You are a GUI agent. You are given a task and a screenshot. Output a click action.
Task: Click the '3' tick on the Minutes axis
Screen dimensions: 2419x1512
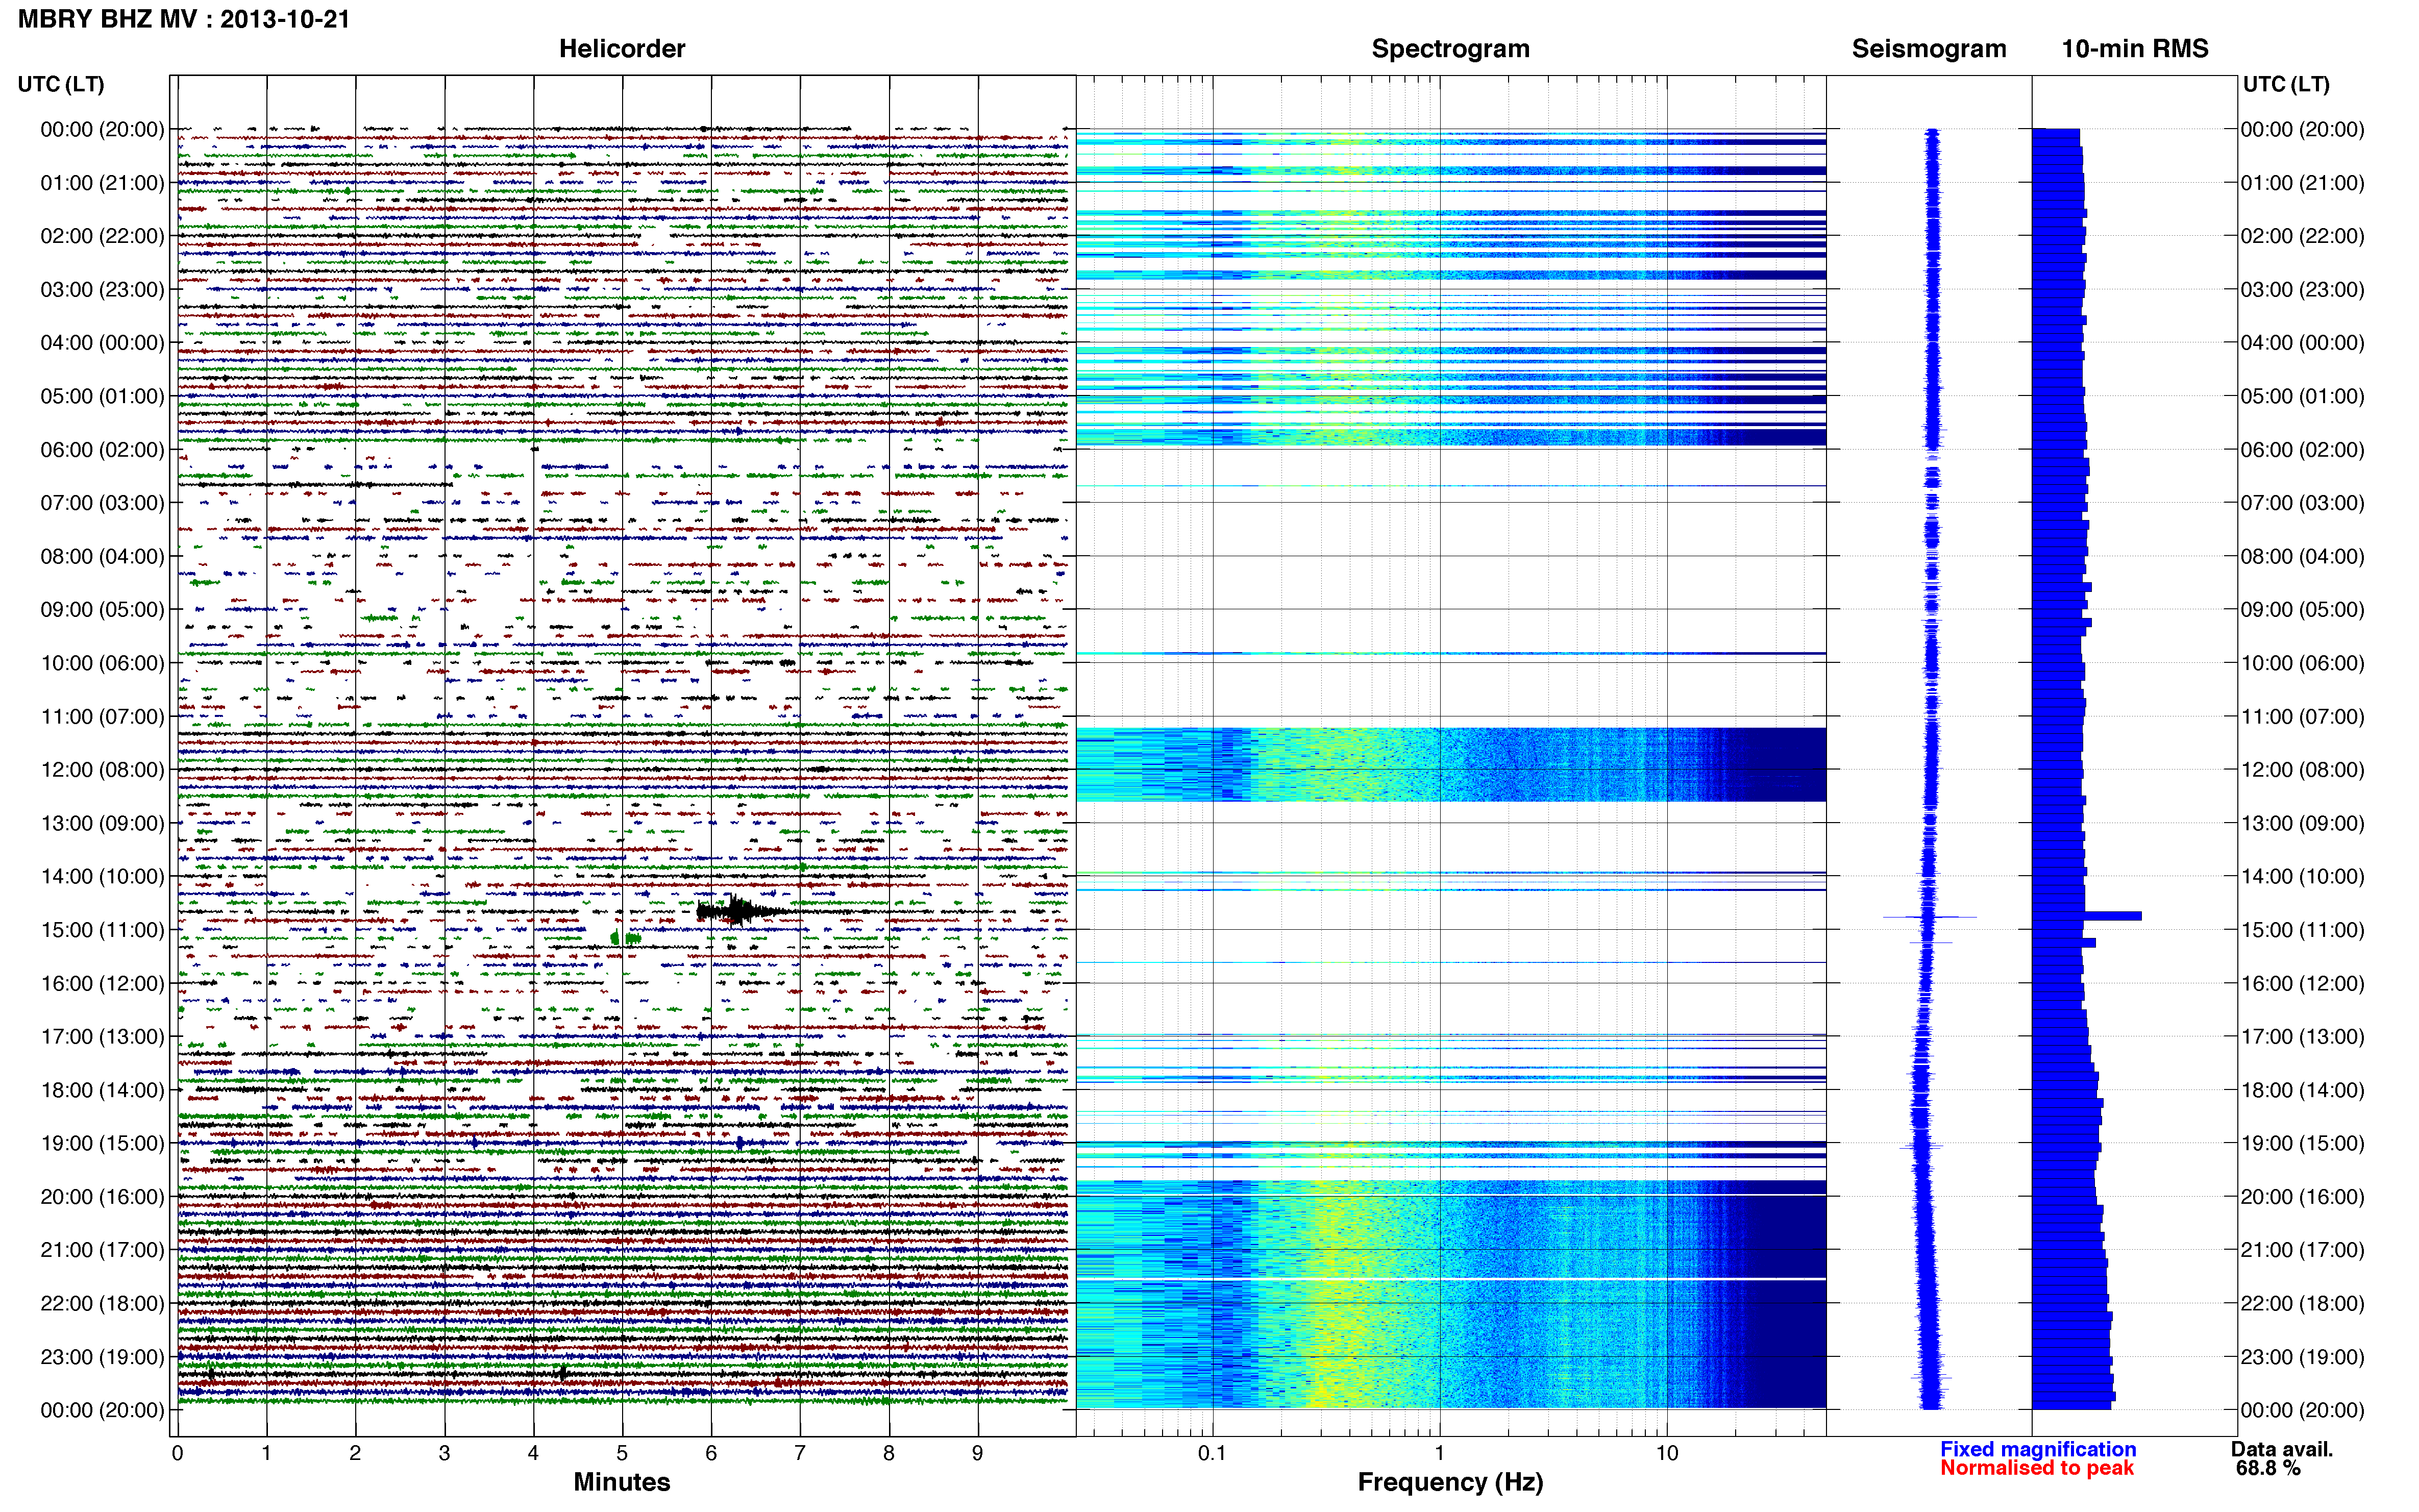click(x=444, y=1454)
